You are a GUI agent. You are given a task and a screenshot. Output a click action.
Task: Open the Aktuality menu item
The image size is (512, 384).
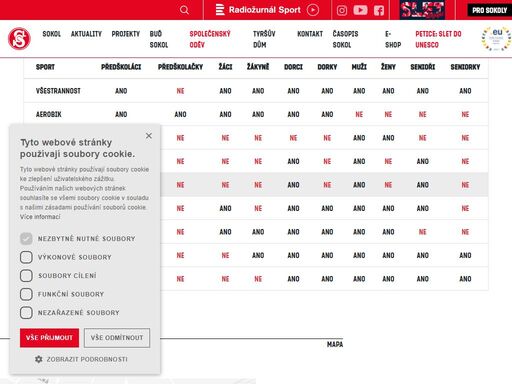(86, 34)
